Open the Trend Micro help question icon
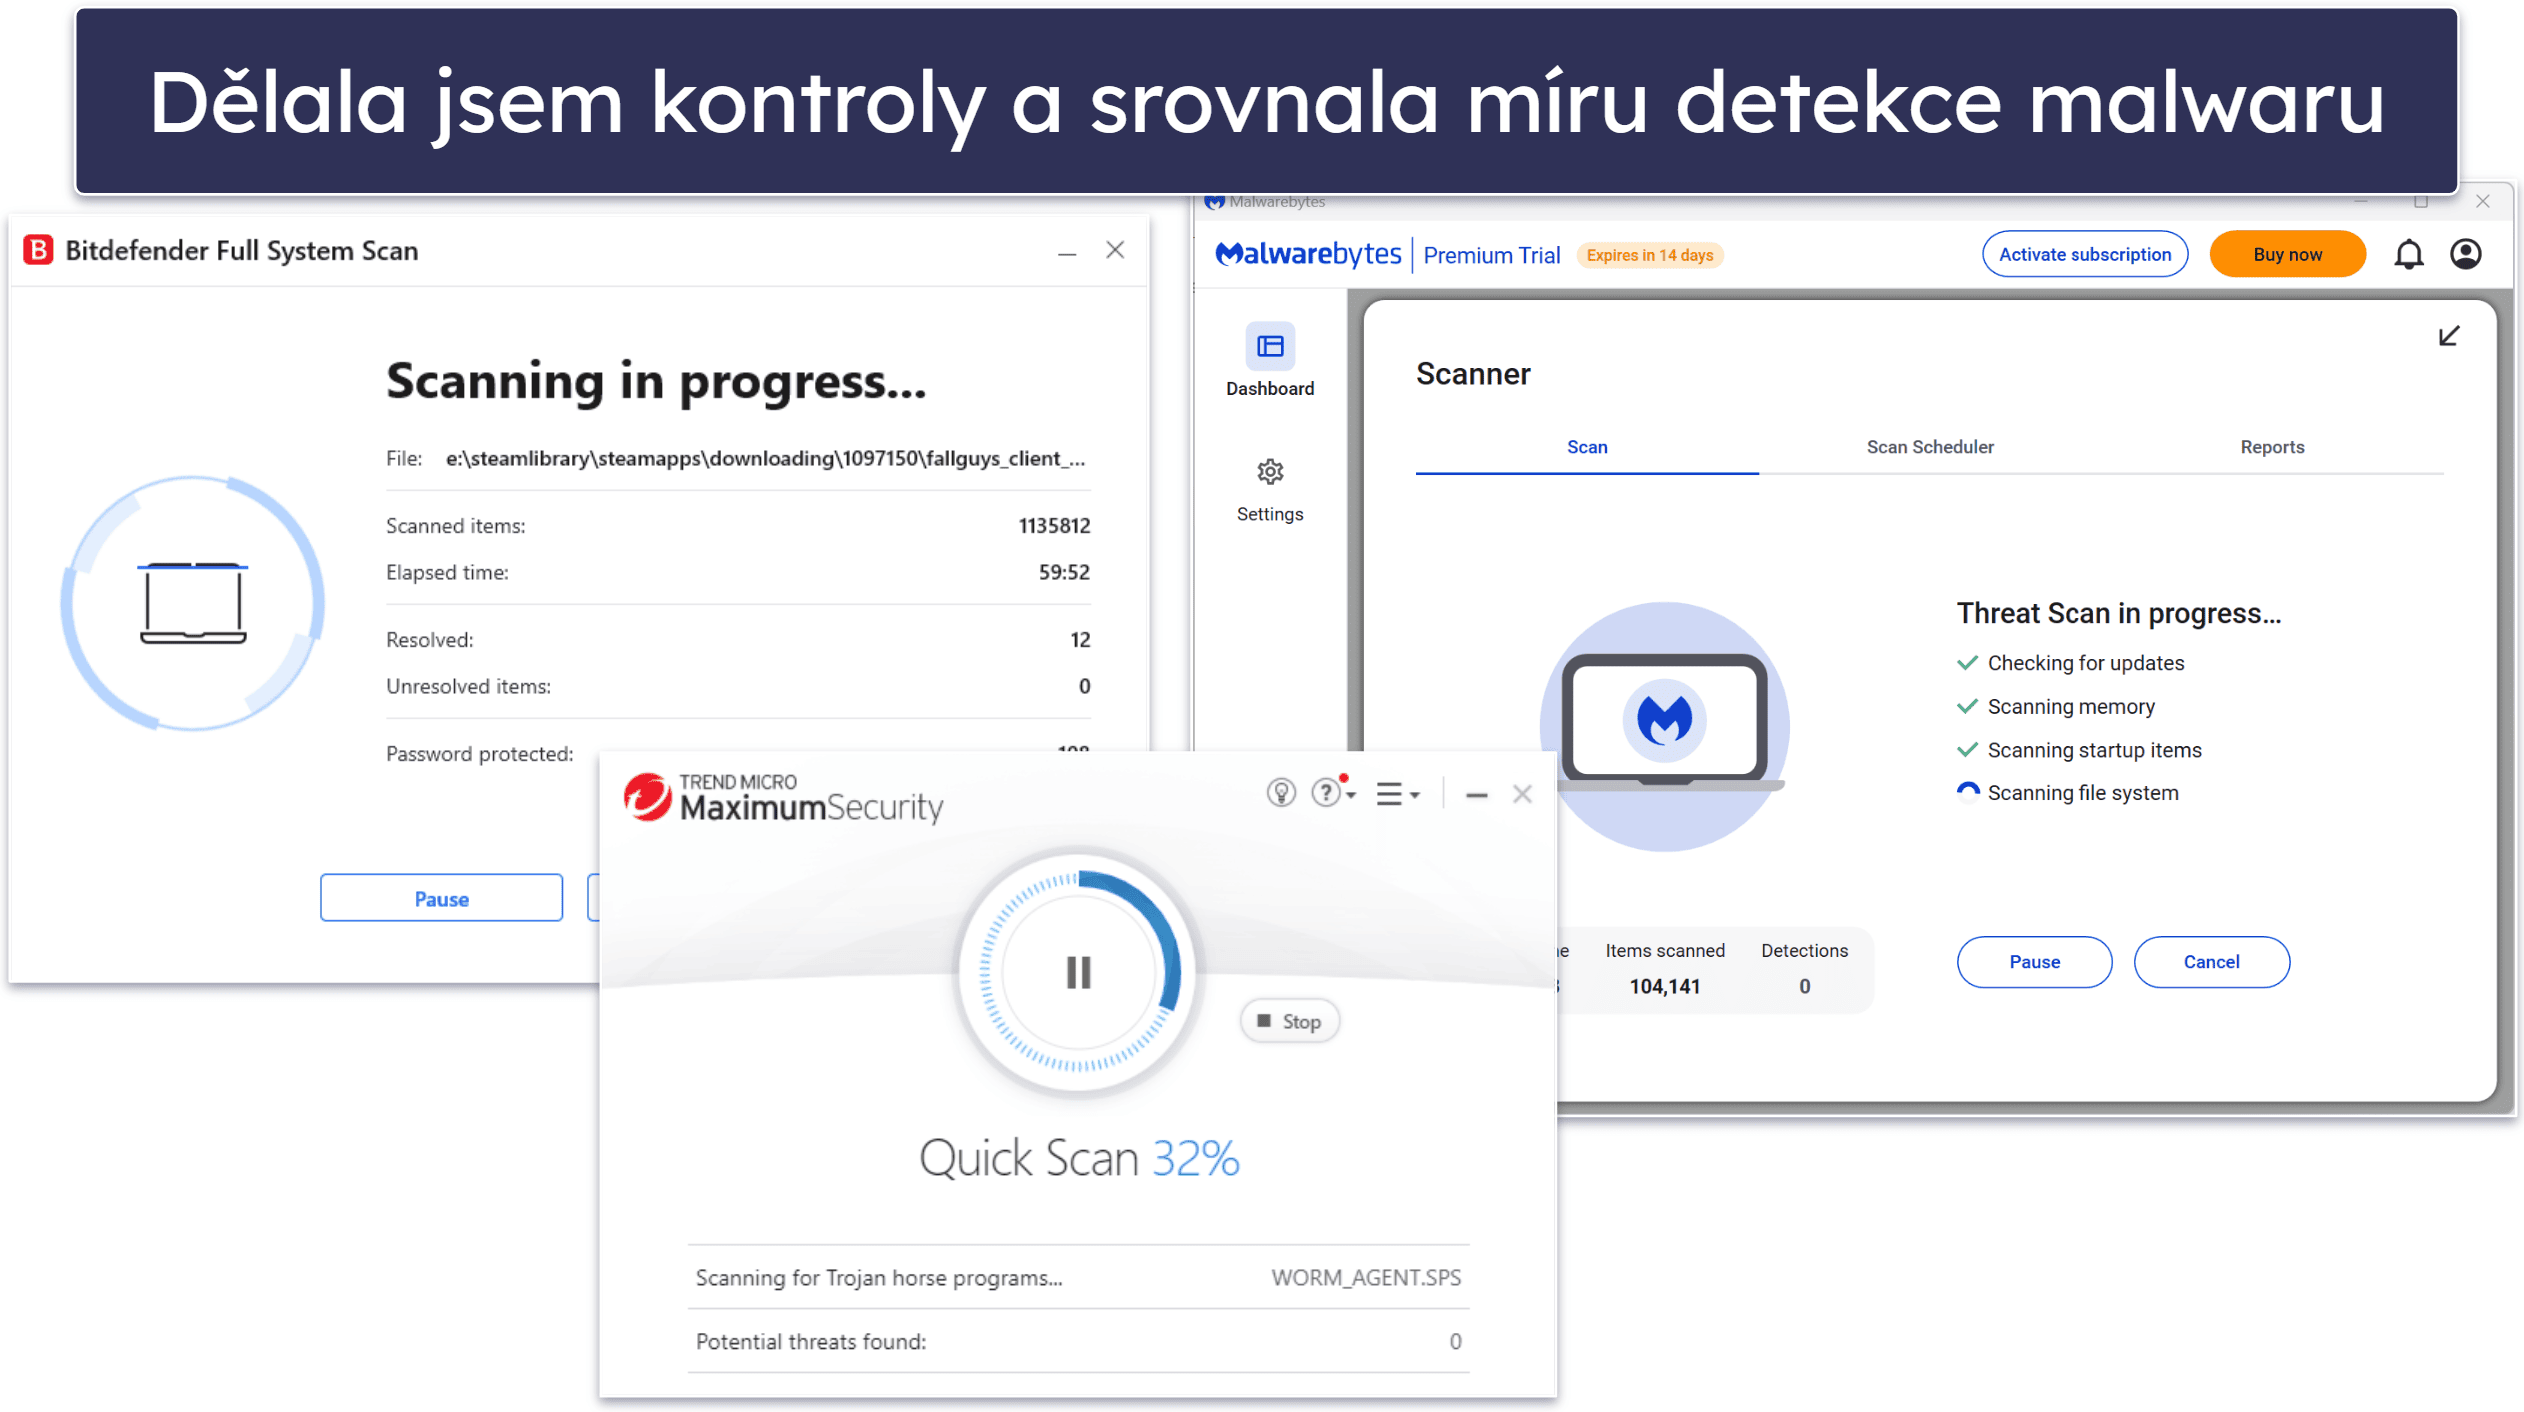The width and height of the screenshot is (2524, 1412). (1326, 793)
